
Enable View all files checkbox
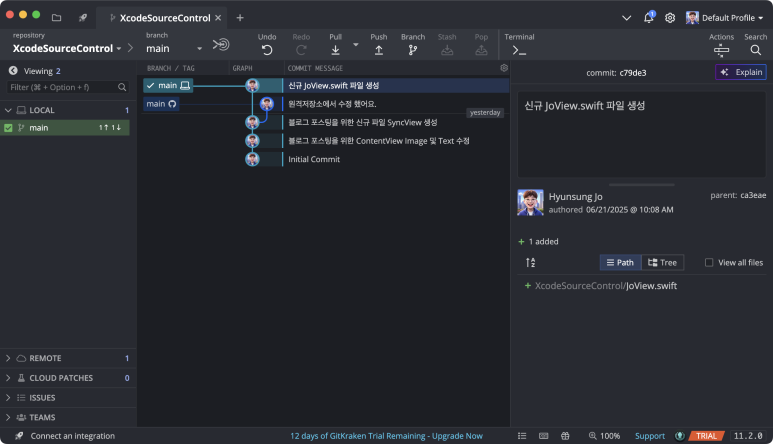click(709, 263)
